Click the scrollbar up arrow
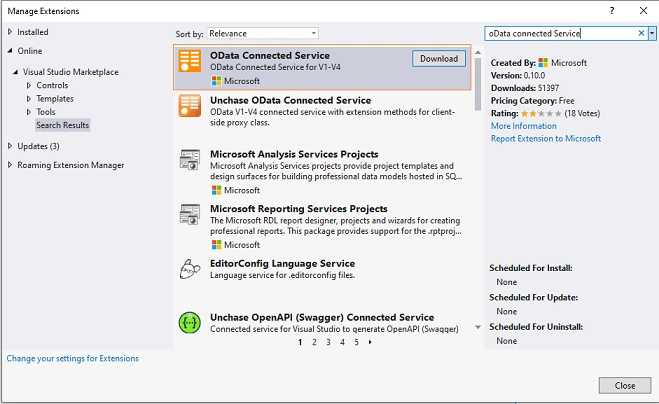The image size is (659, 404). click(x=478, y=53)
